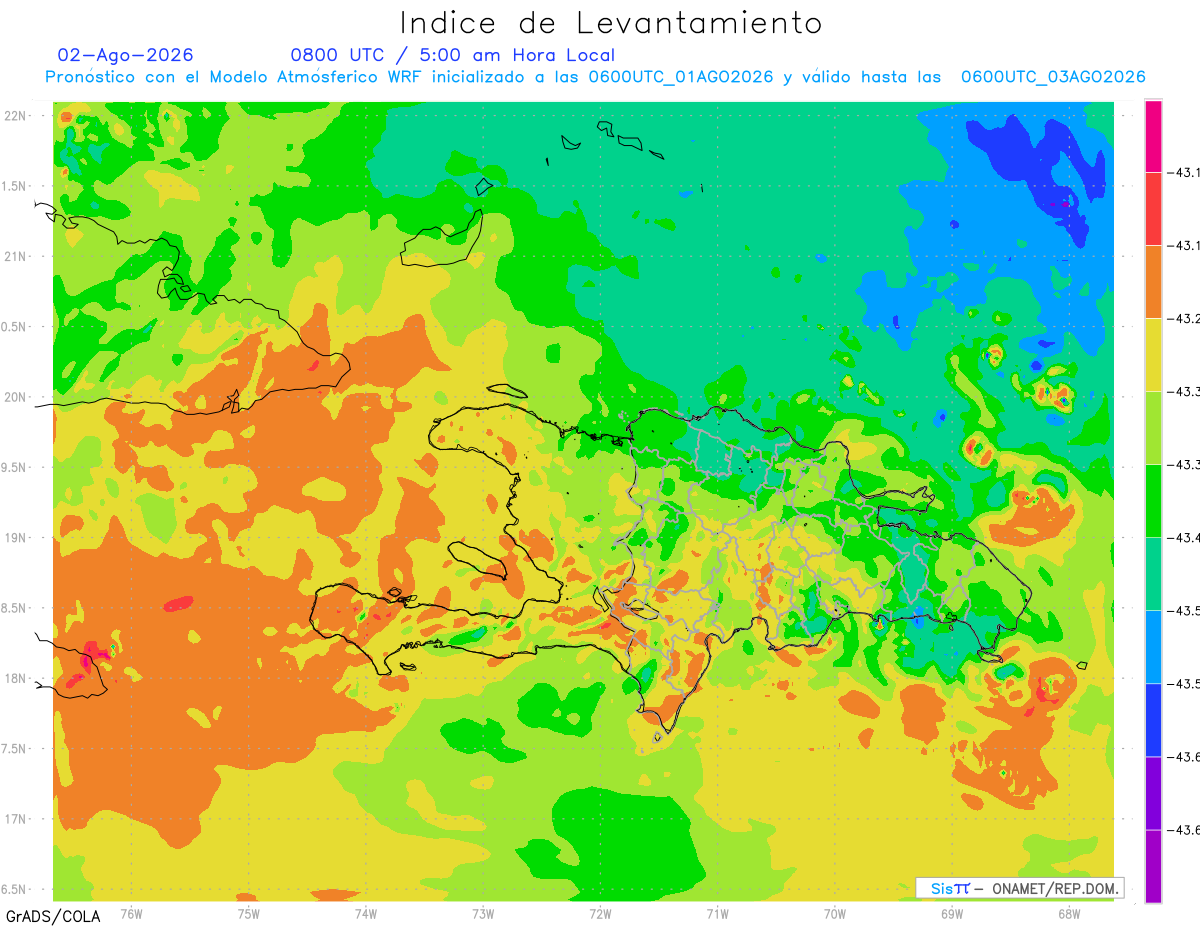The height and width of the screenshot is (927, 1200).
Task: Click the 21N latitude label
Action: click(15, 256)
